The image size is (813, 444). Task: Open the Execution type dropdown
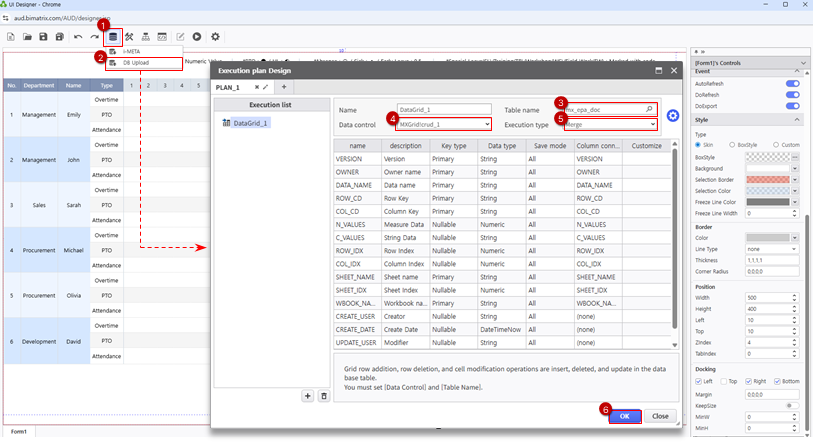coord(610,124)
